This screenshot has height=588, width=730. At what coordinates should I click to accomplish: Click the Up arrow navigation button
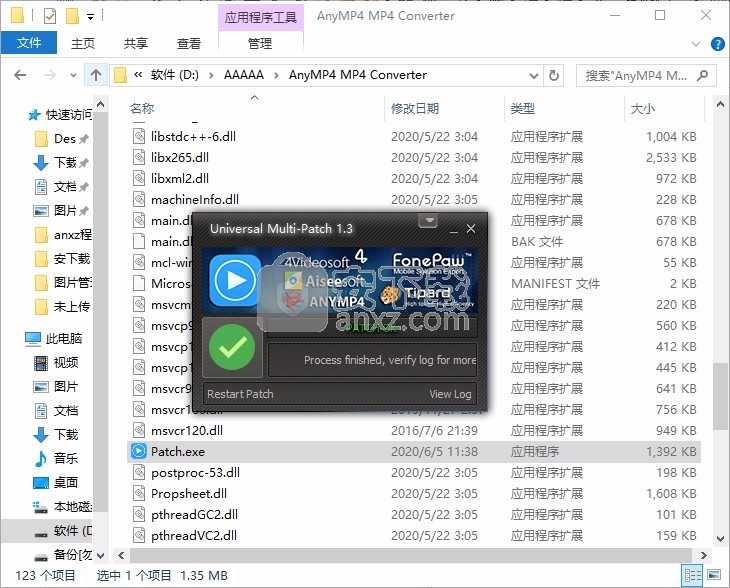pos(95,75)
